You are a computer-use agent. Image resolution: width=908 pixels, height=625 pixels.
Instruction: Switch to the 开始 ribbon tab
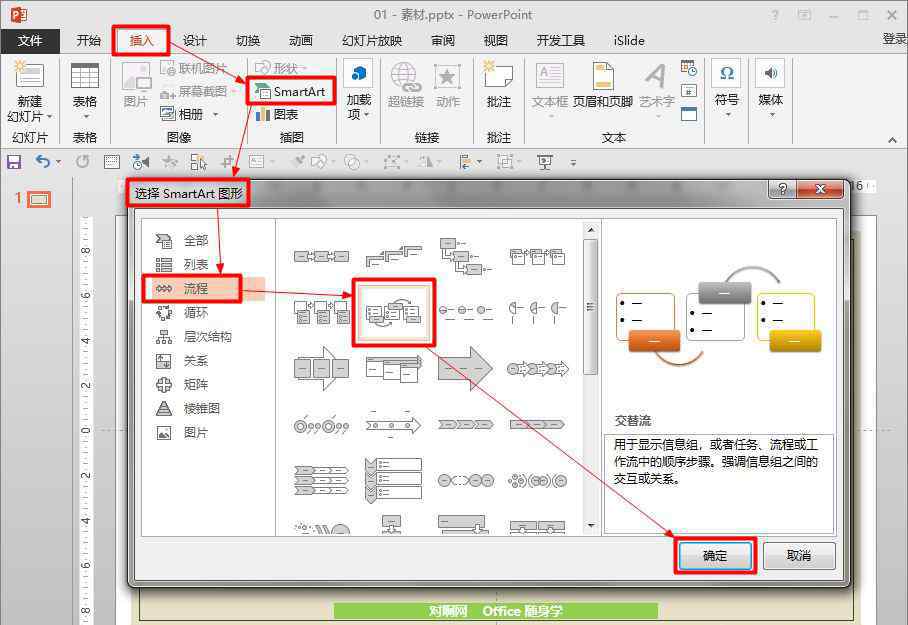[x=88, y=41]
